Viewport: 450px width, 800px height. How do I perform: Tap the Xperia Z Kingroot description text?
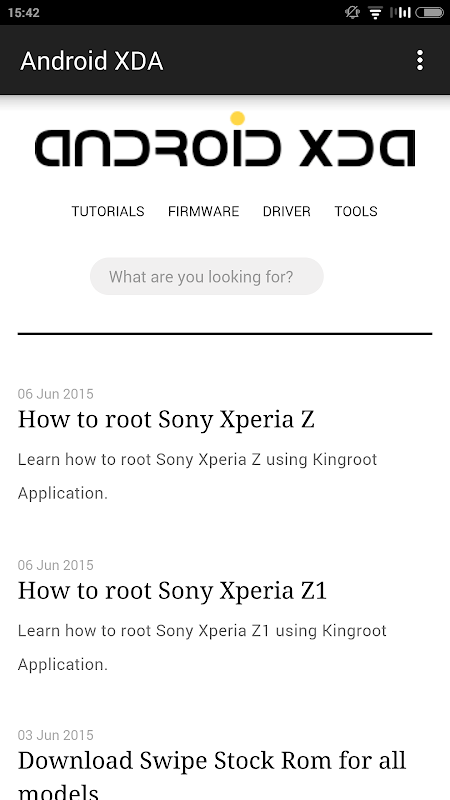[197, 476]
